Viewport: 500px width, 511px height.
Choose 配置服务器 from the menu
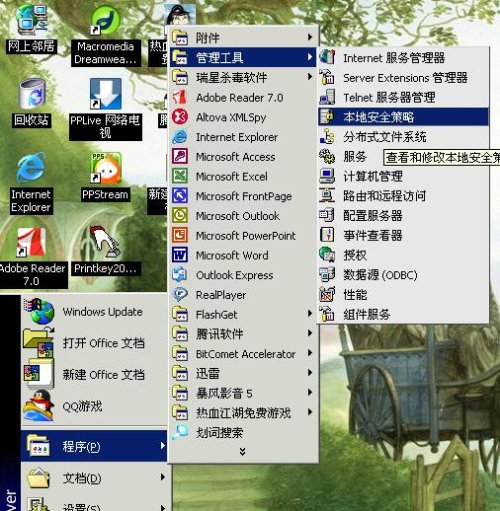pyautogui.click(x=403, y=215)
